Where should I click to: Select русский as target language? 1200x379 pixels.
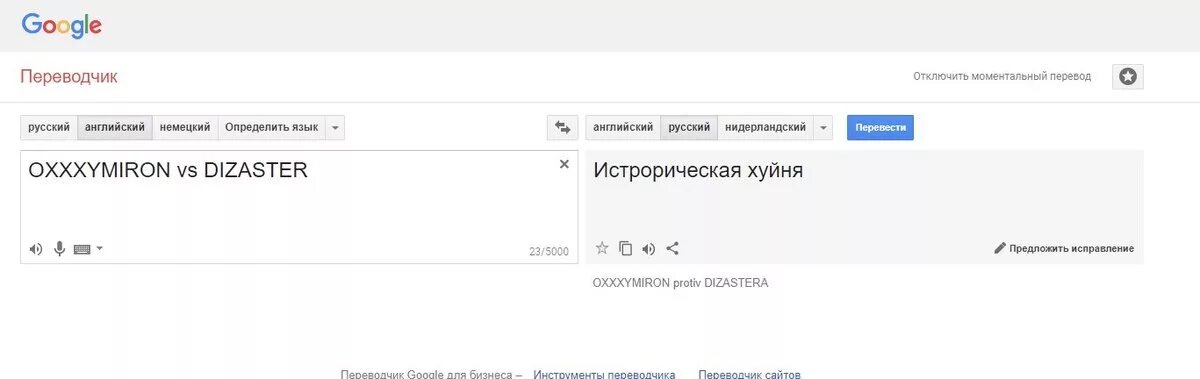tap(689, 127)
